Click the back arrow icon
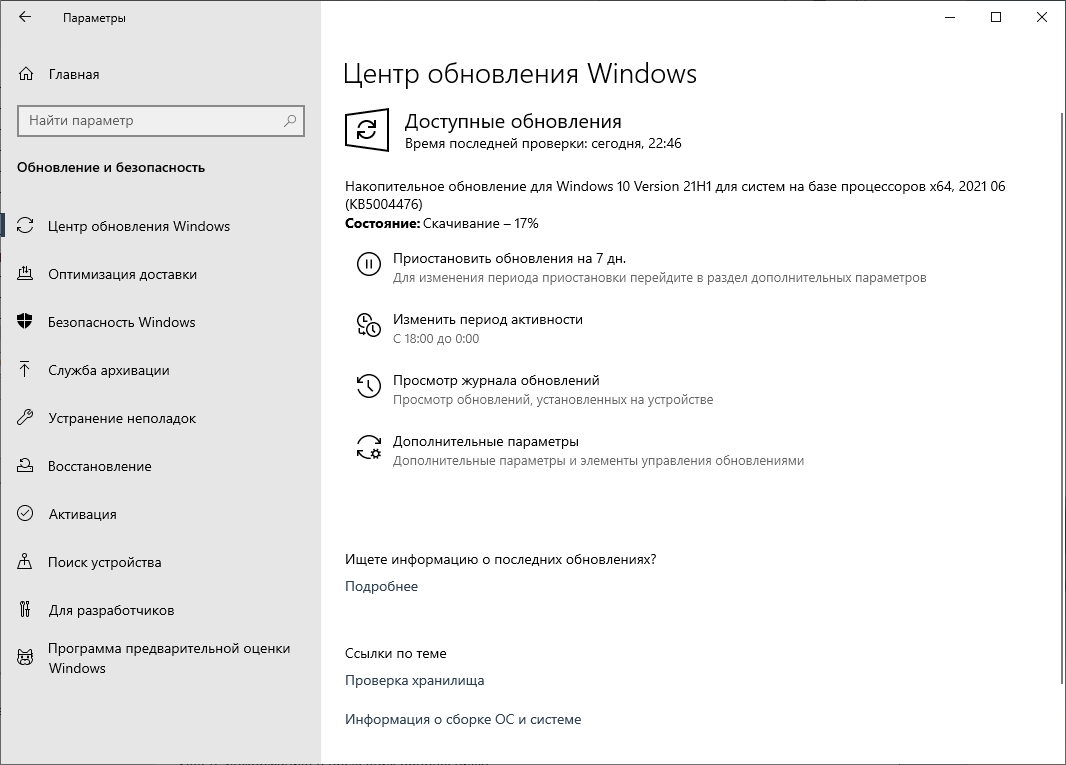 point(25,17)
